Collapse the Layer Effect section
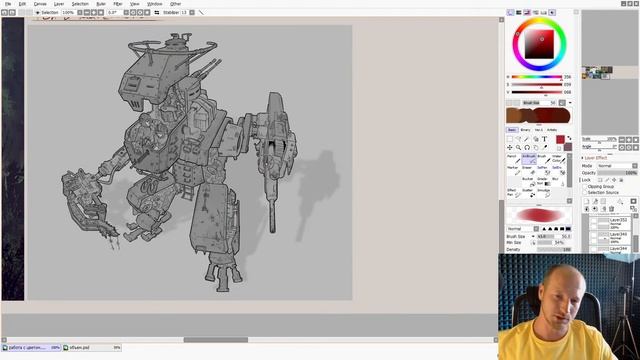This screenshot has width=640, height=360. click(x=582, y=158)
